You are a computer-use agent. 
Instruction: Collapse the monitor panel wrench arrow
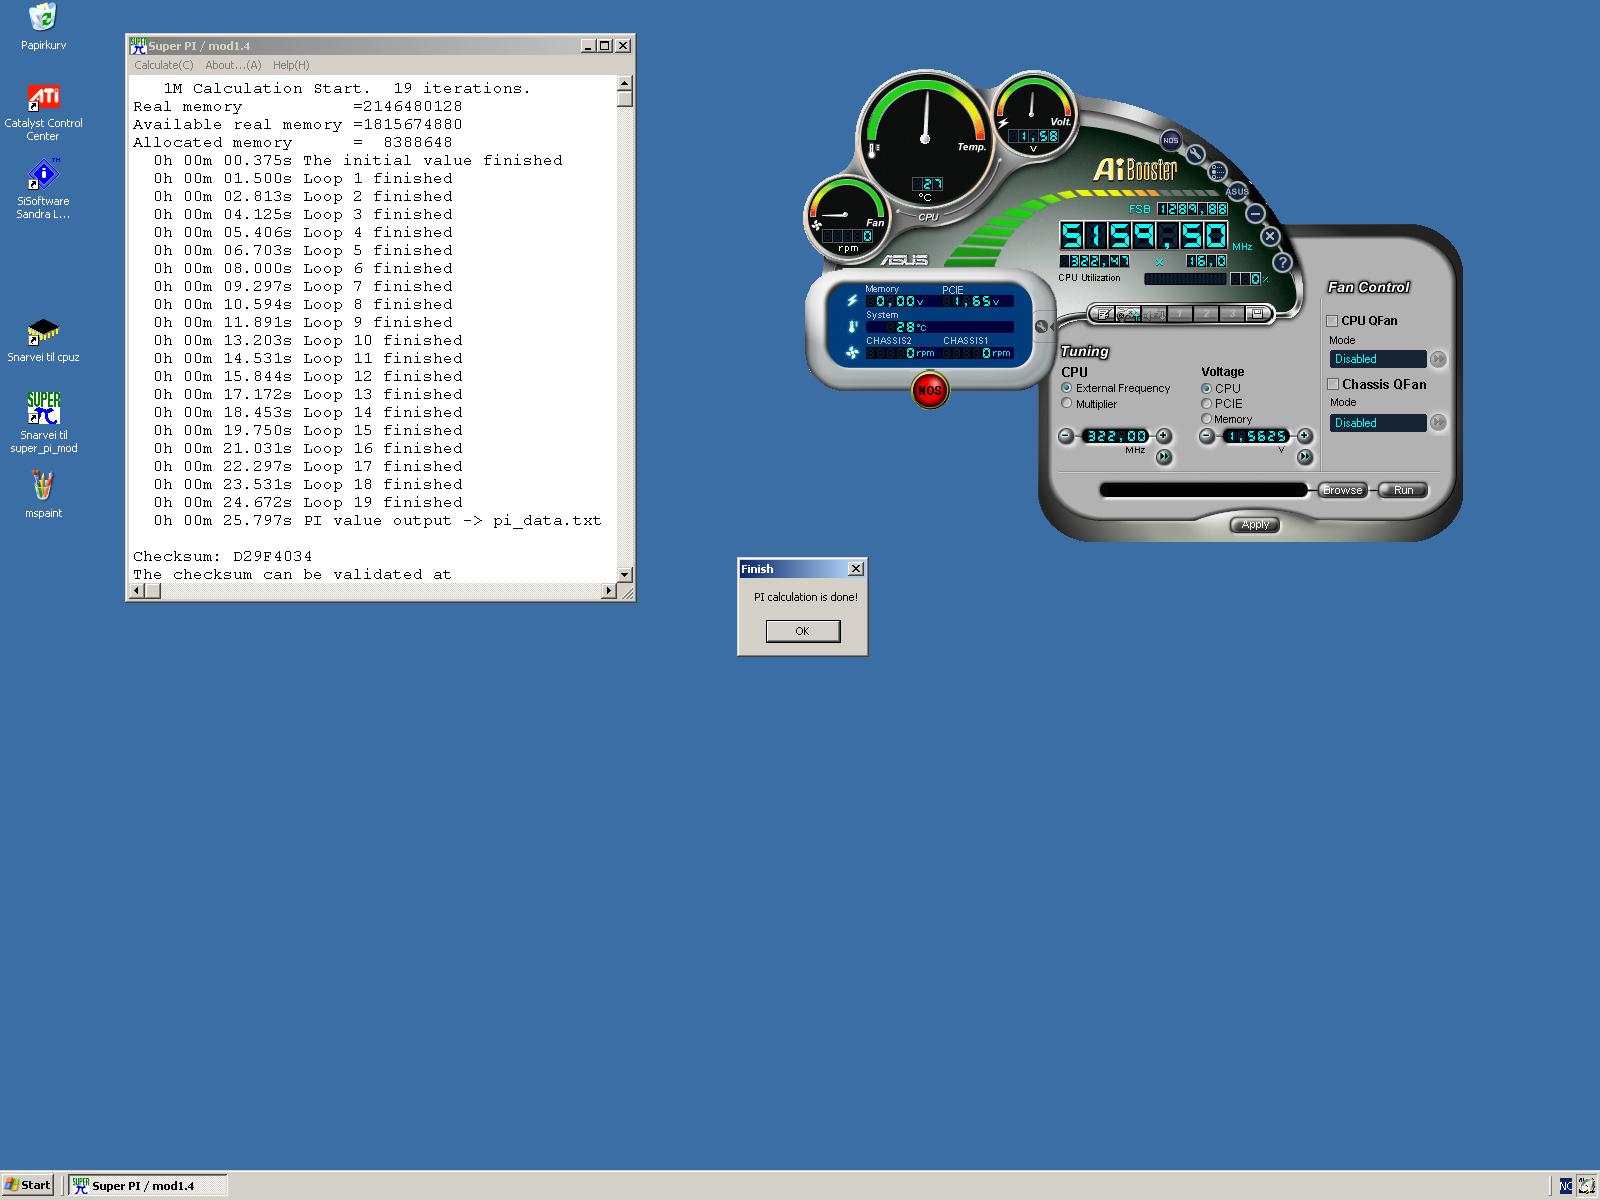tap(1042, 327)
